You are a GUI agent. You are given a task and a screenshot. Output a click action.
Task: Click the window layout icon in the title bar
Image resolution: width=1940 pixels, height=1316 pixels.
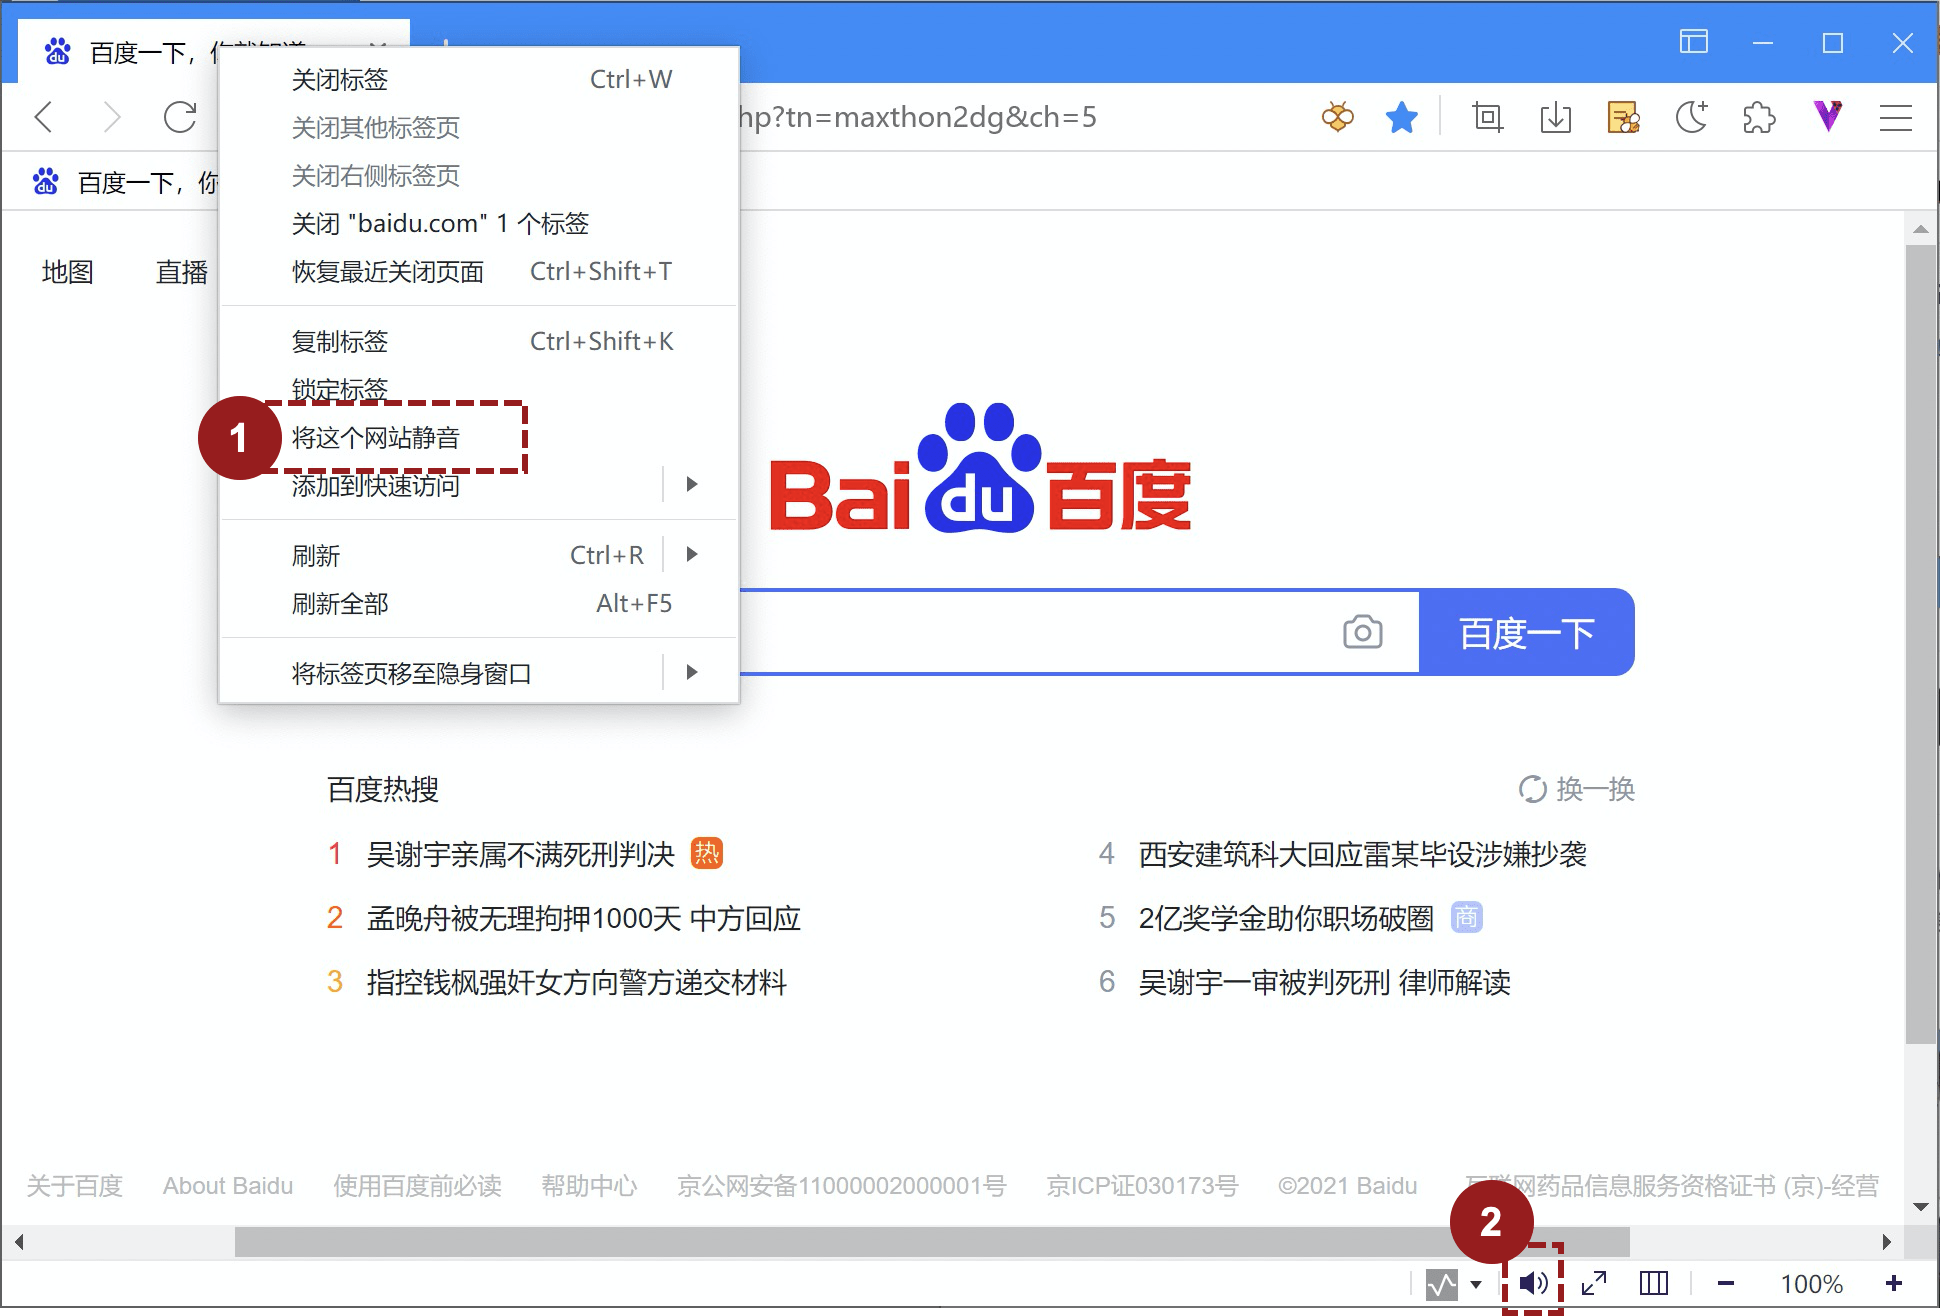tap(1694, 42)
